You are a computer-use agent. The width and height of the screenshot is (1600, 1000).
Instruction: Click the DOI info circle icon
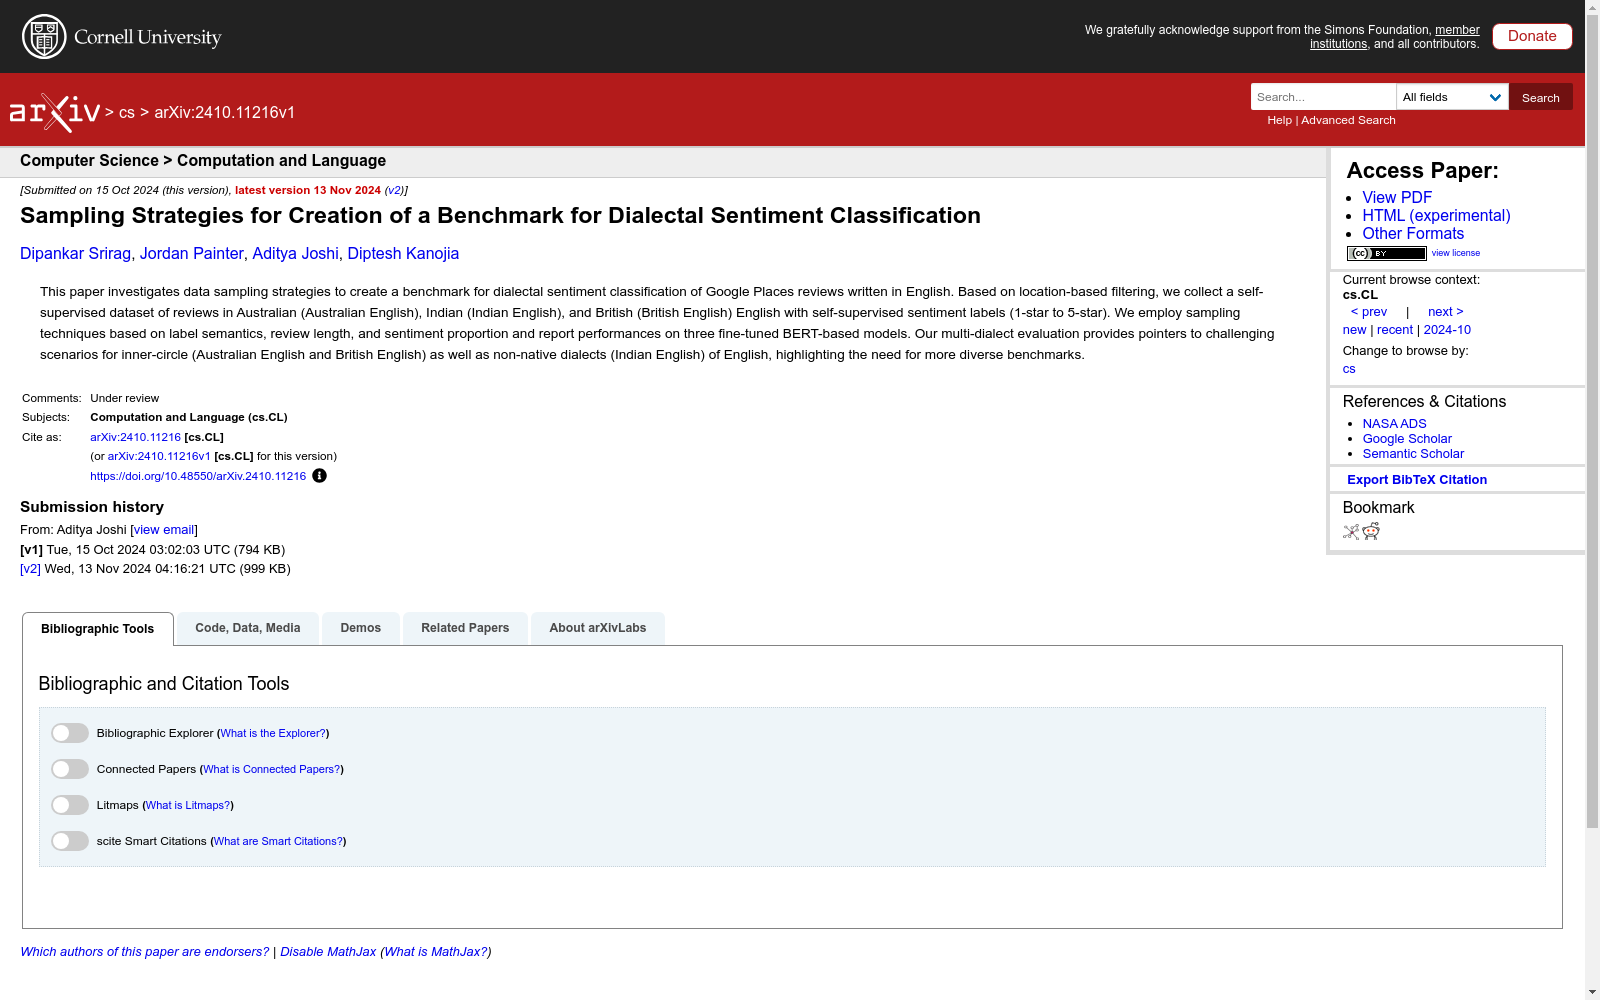coord(319,476)
